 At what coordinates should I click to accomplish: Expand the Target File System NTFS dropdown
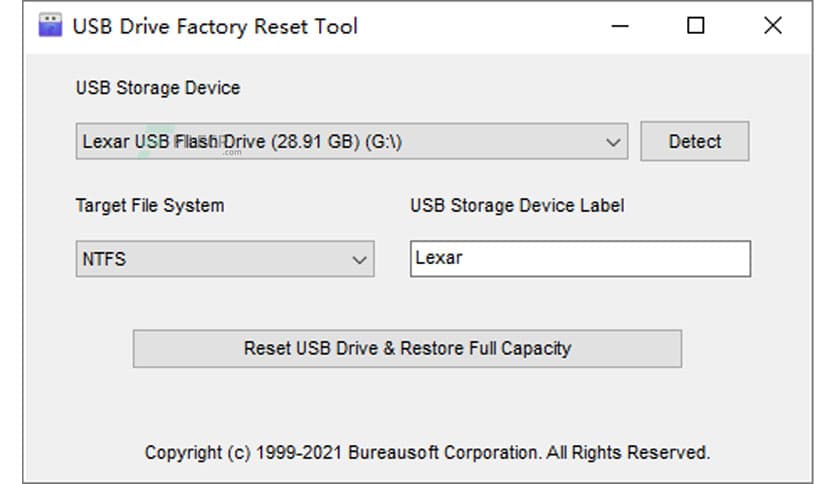[224, 259]
